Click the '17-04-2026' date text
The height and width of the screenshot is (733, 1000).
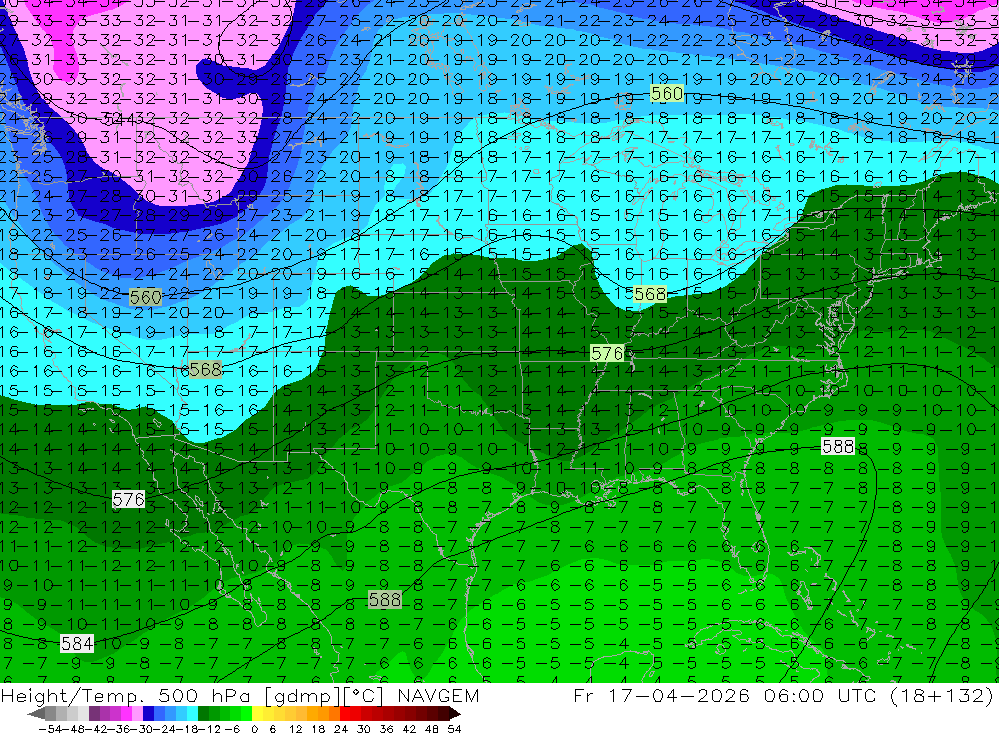tap(679, 696)
